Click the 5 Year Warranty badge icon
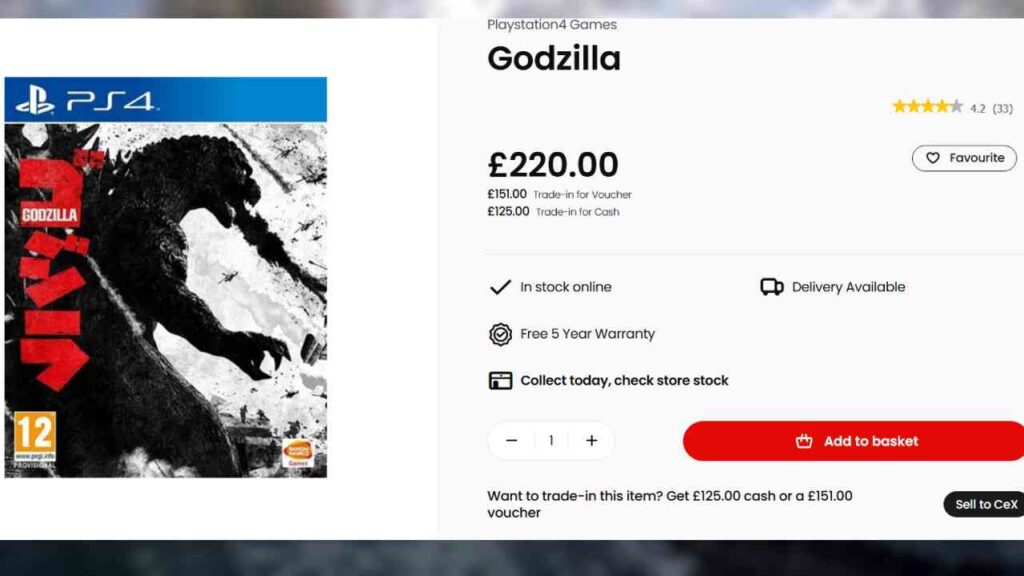1024x576 pixels. tap(500, 334)
